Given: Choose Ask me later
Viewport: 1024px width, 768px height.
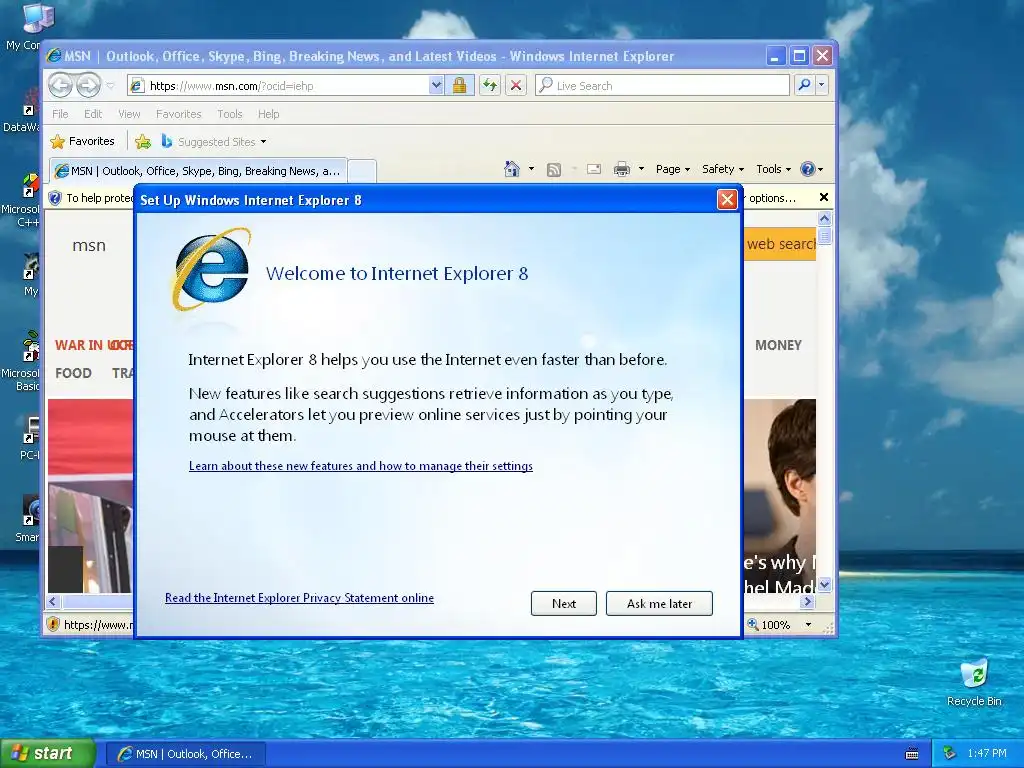Looking at the screenshot, I should (659, 603).
